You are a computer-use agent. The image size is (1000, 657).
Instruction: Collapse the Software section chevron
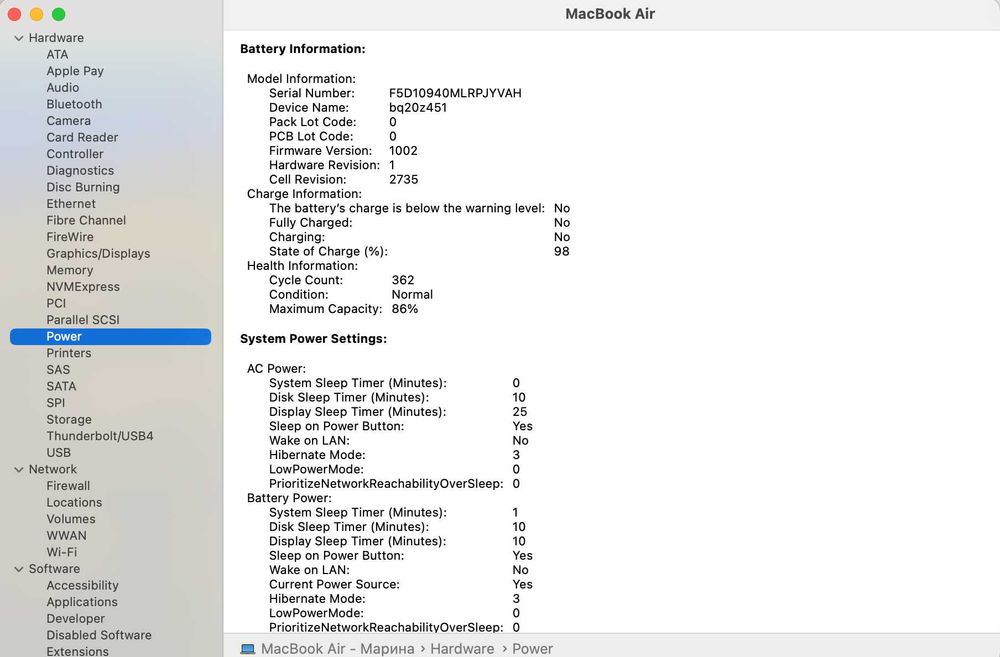[18, 569]
